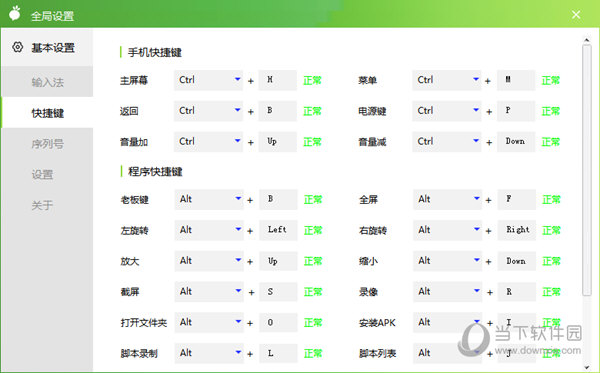
Task: Open modifier dropdown for 菜单
Action: 447,80
